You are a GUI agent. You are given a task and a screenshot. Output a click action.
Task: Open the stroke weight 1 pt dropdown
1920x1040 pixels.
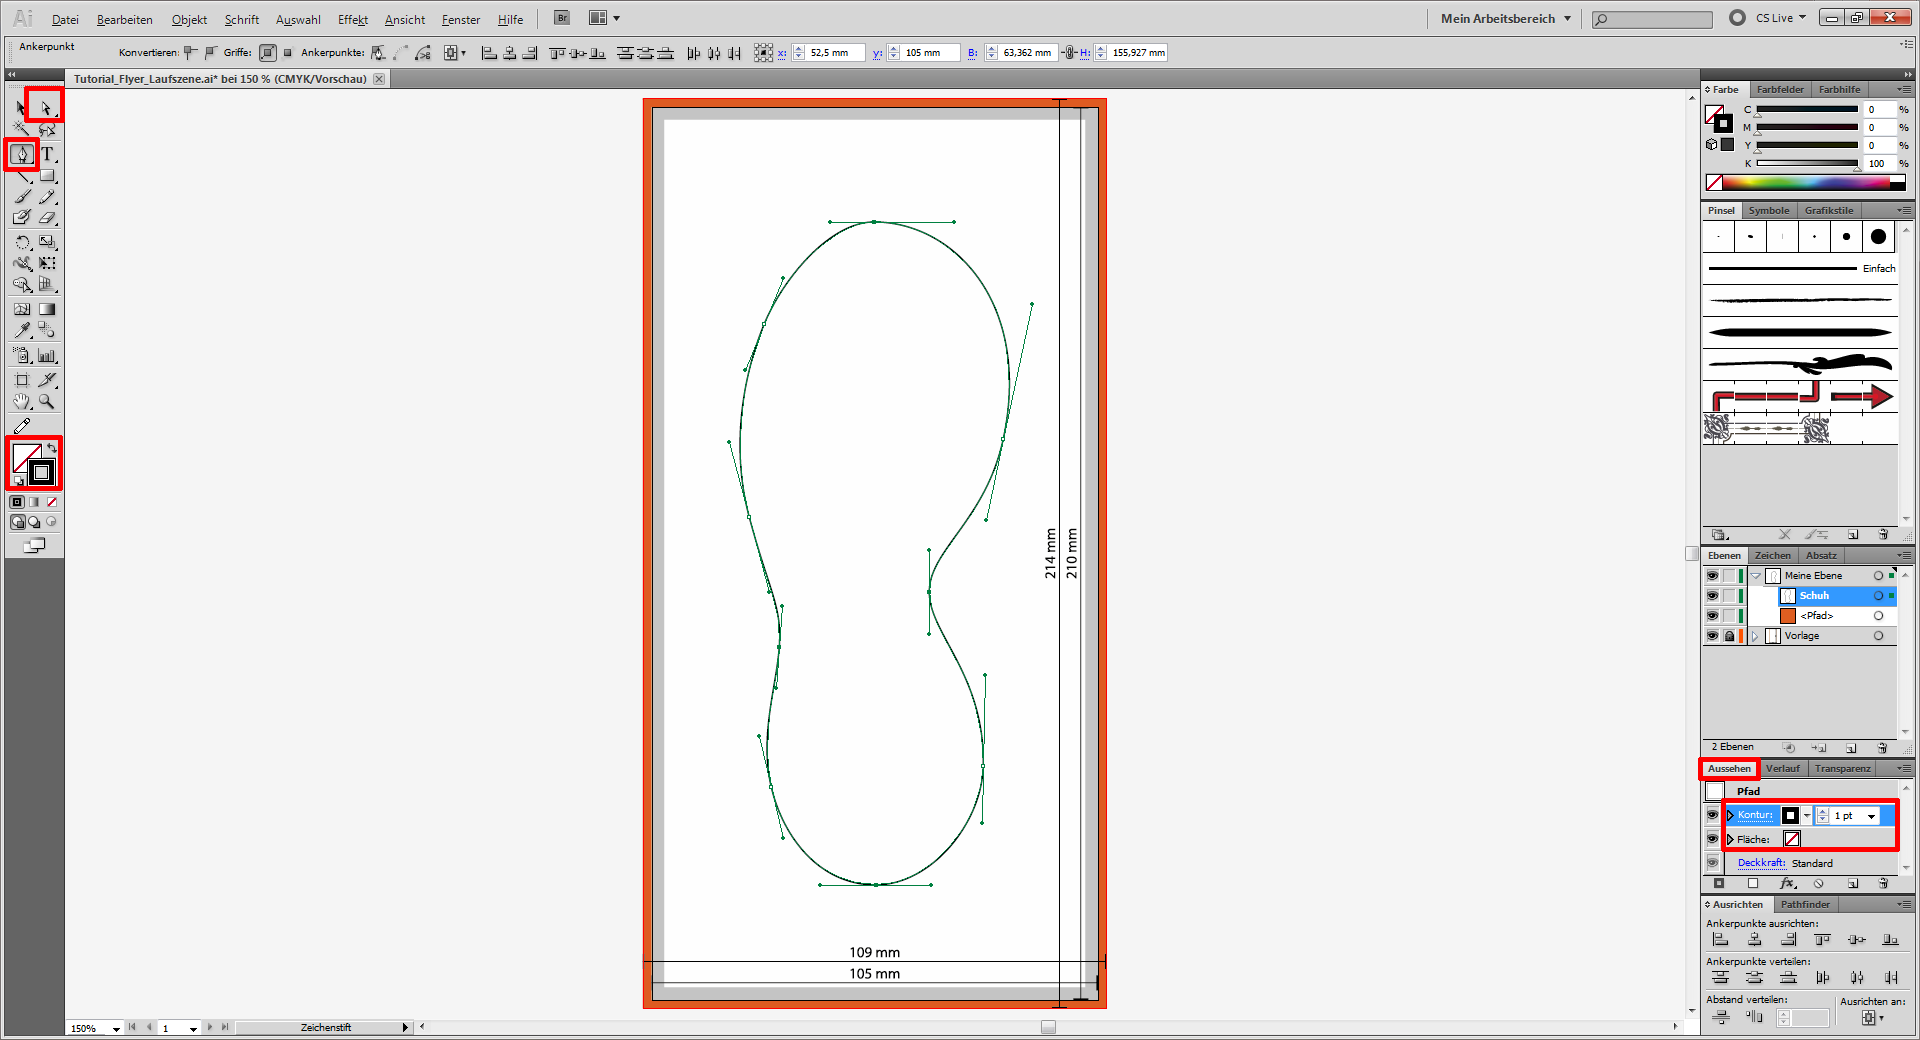1871,816
